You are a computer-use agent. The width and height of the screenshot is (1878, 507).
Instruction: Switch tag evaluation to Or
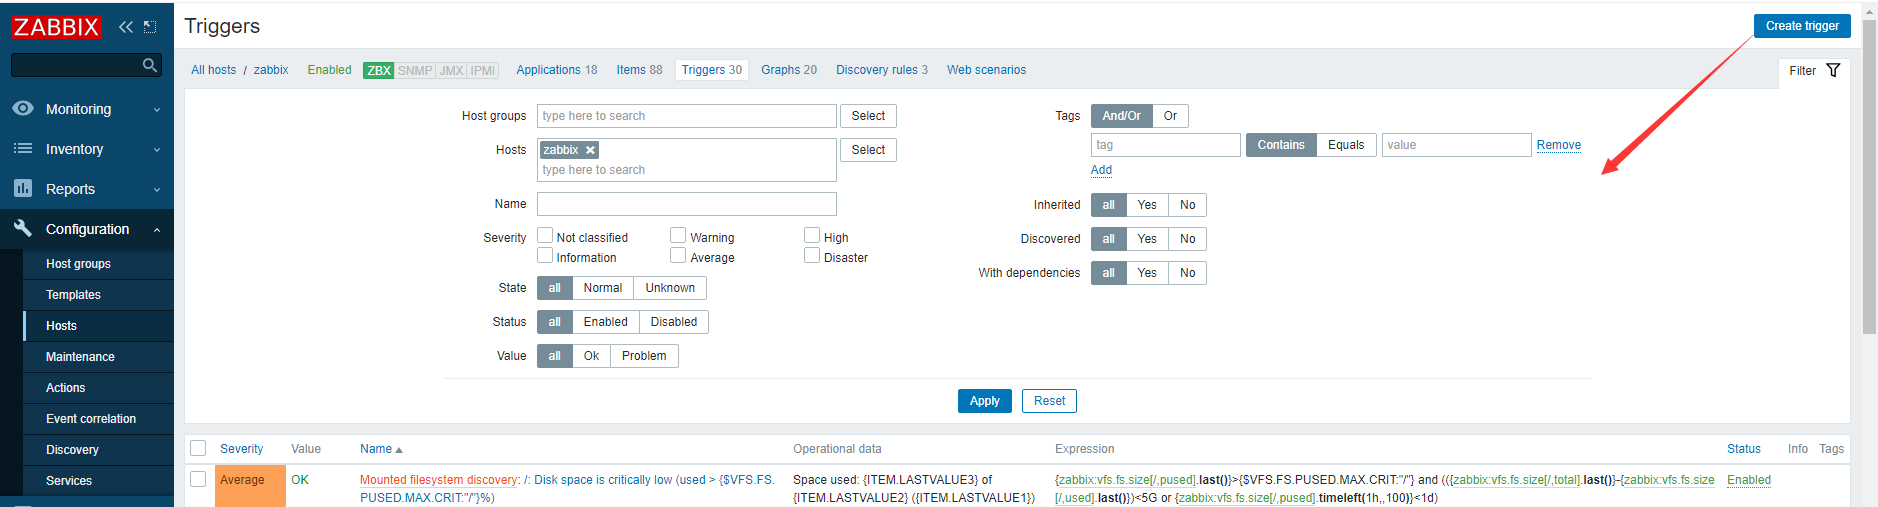point(1170,116)
